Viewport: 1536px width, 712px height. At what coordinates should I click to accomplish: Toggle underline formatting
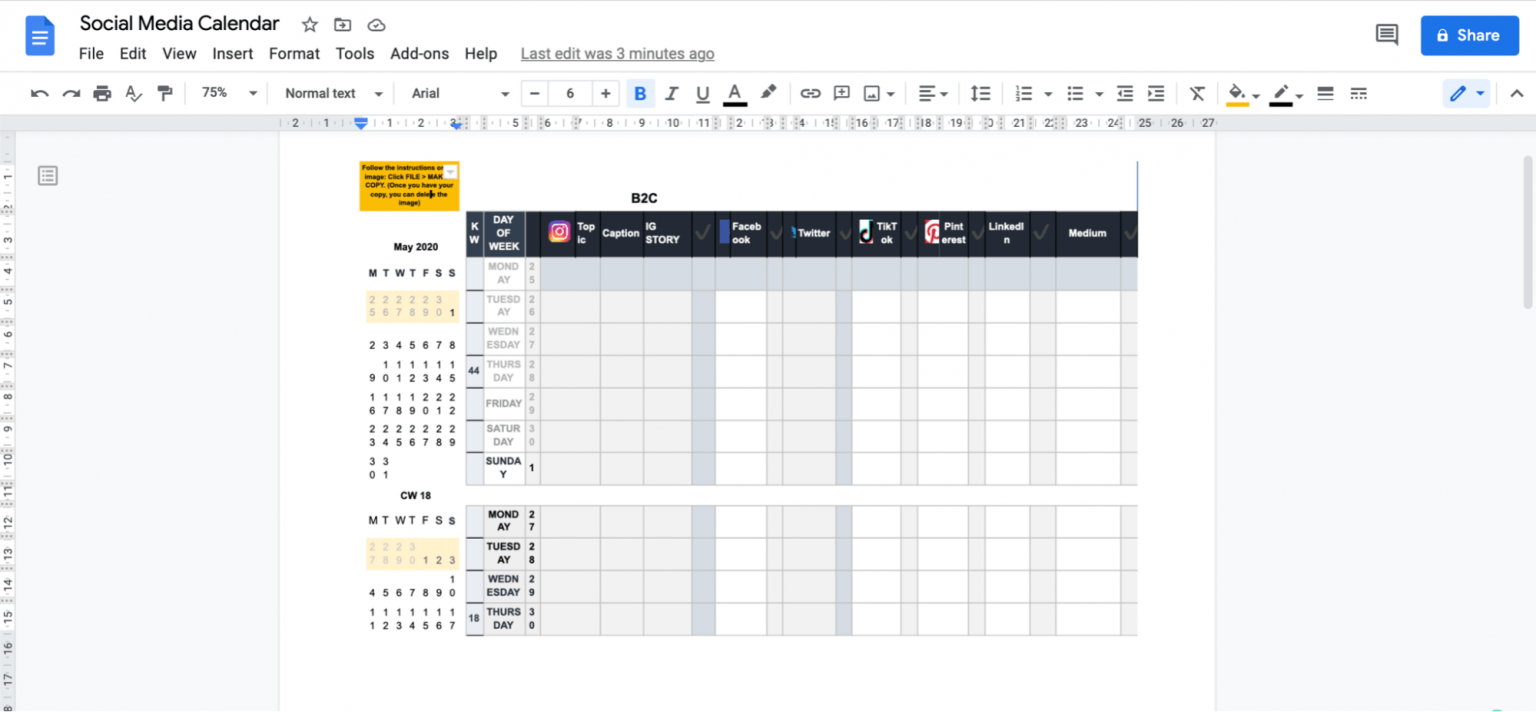click(702, 93)
